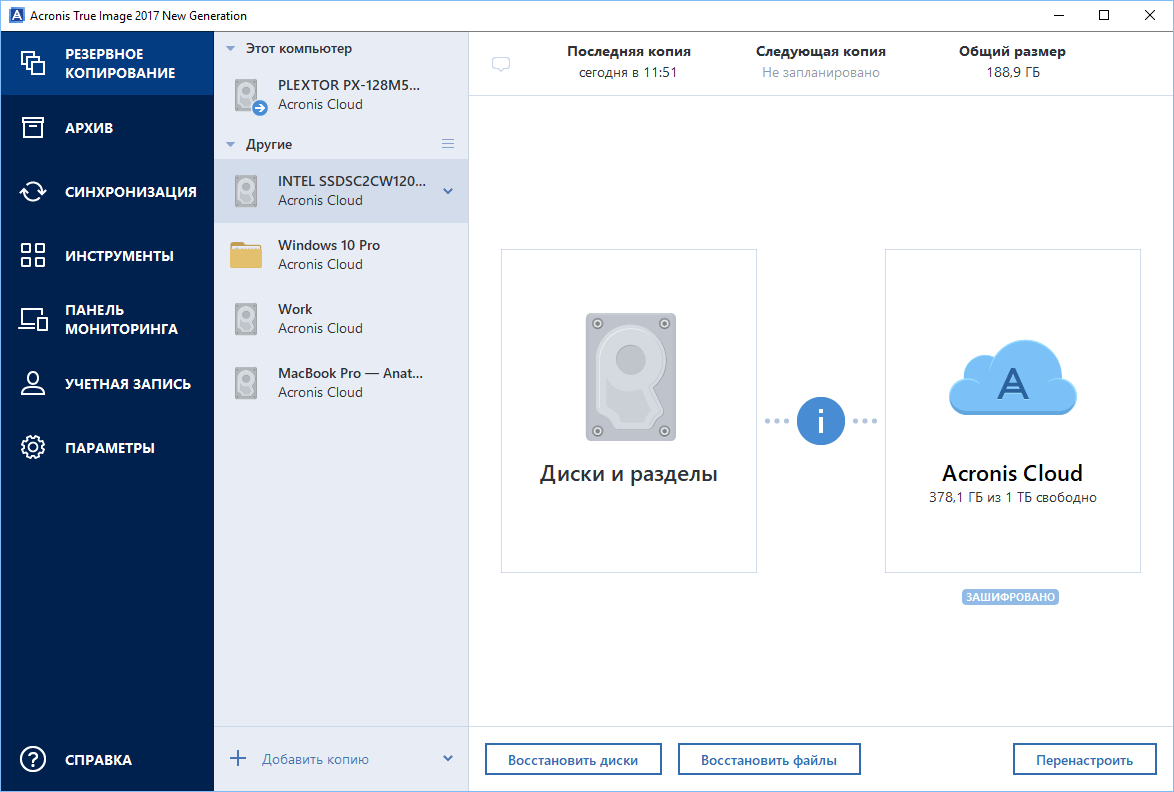1174x792 pixels.
Task: Select the Инструменты sidebar icon
Action: coord(33,255)
